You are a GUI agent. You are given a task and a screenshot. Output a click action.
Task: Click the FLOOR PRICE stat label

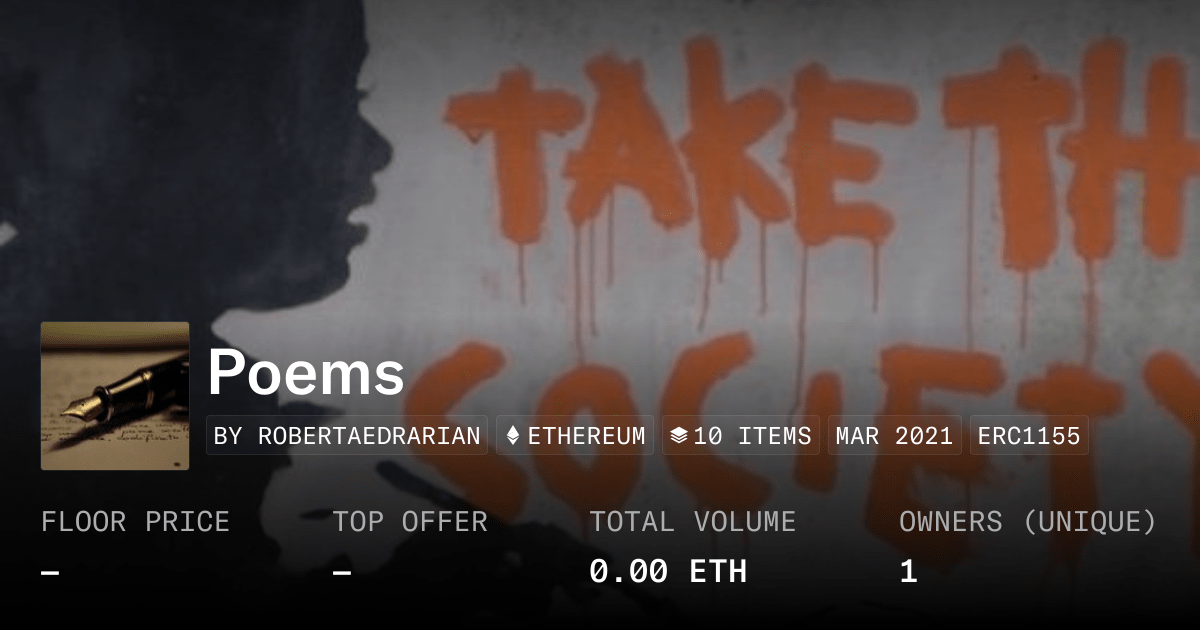pos(135,522)
